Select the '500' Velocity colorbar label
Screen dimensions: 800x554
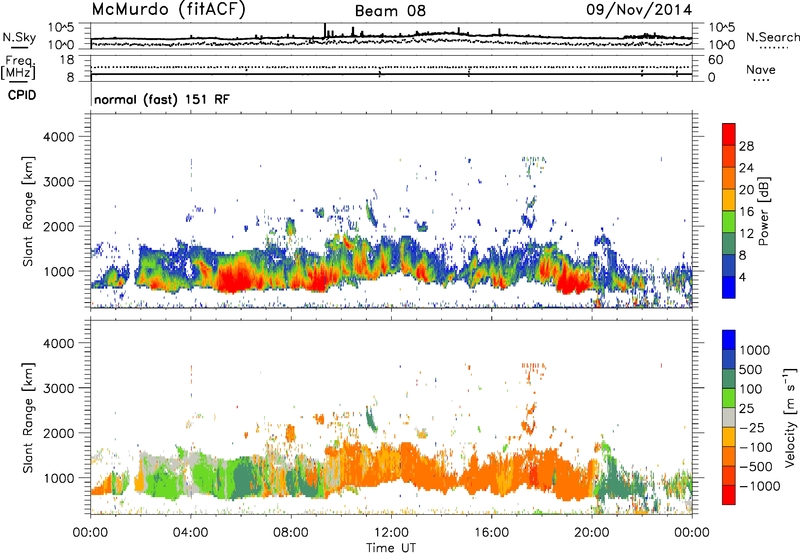tap(753, 369)
